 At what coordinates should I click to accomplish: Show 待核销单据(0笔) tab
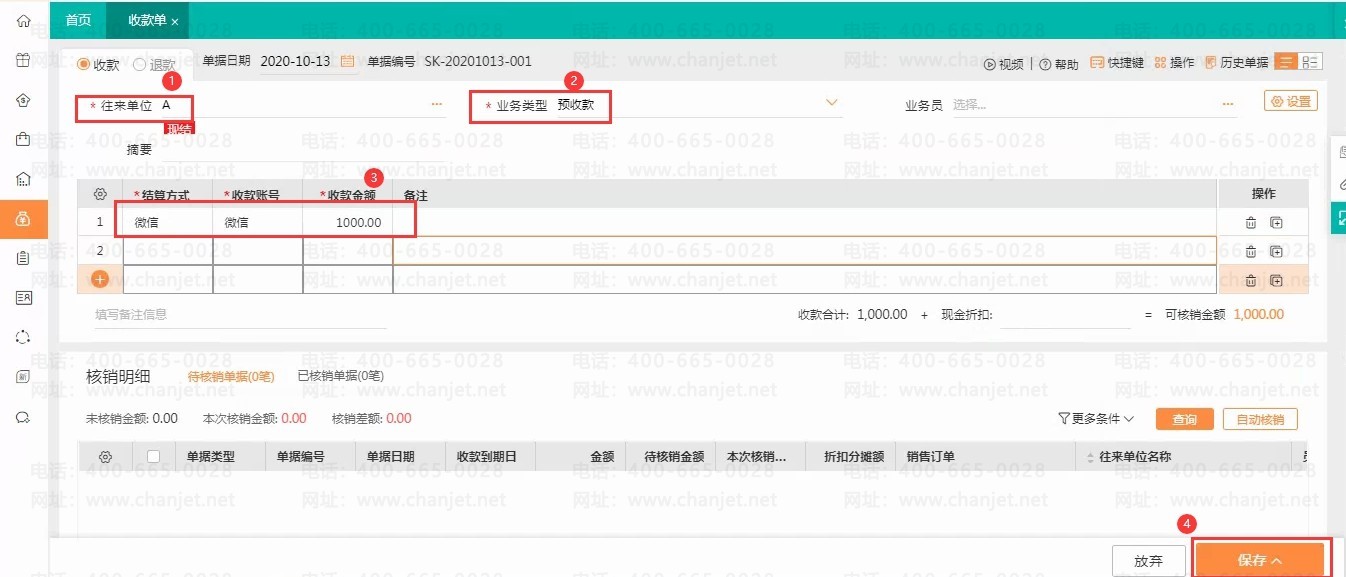click(231, 377)
